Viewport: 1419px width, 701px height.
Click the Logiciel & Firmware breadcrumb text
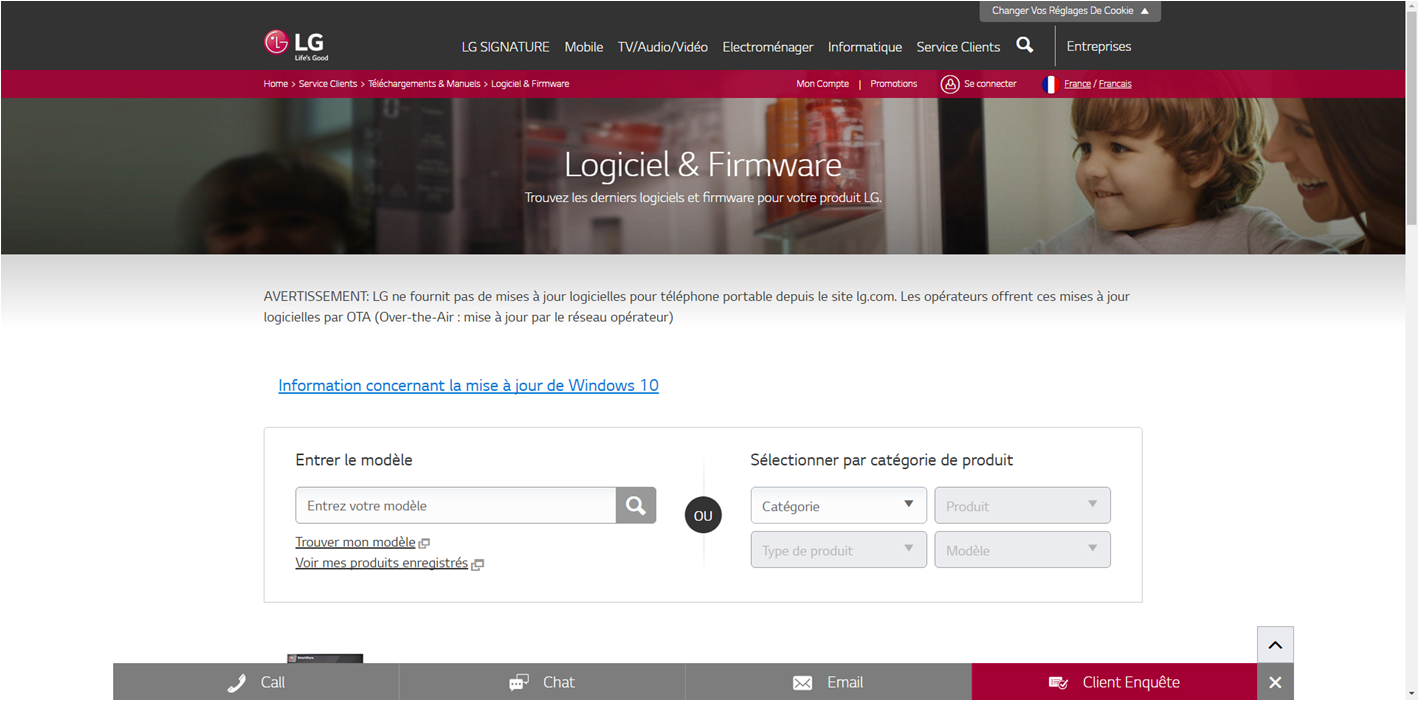pos(530,84)
